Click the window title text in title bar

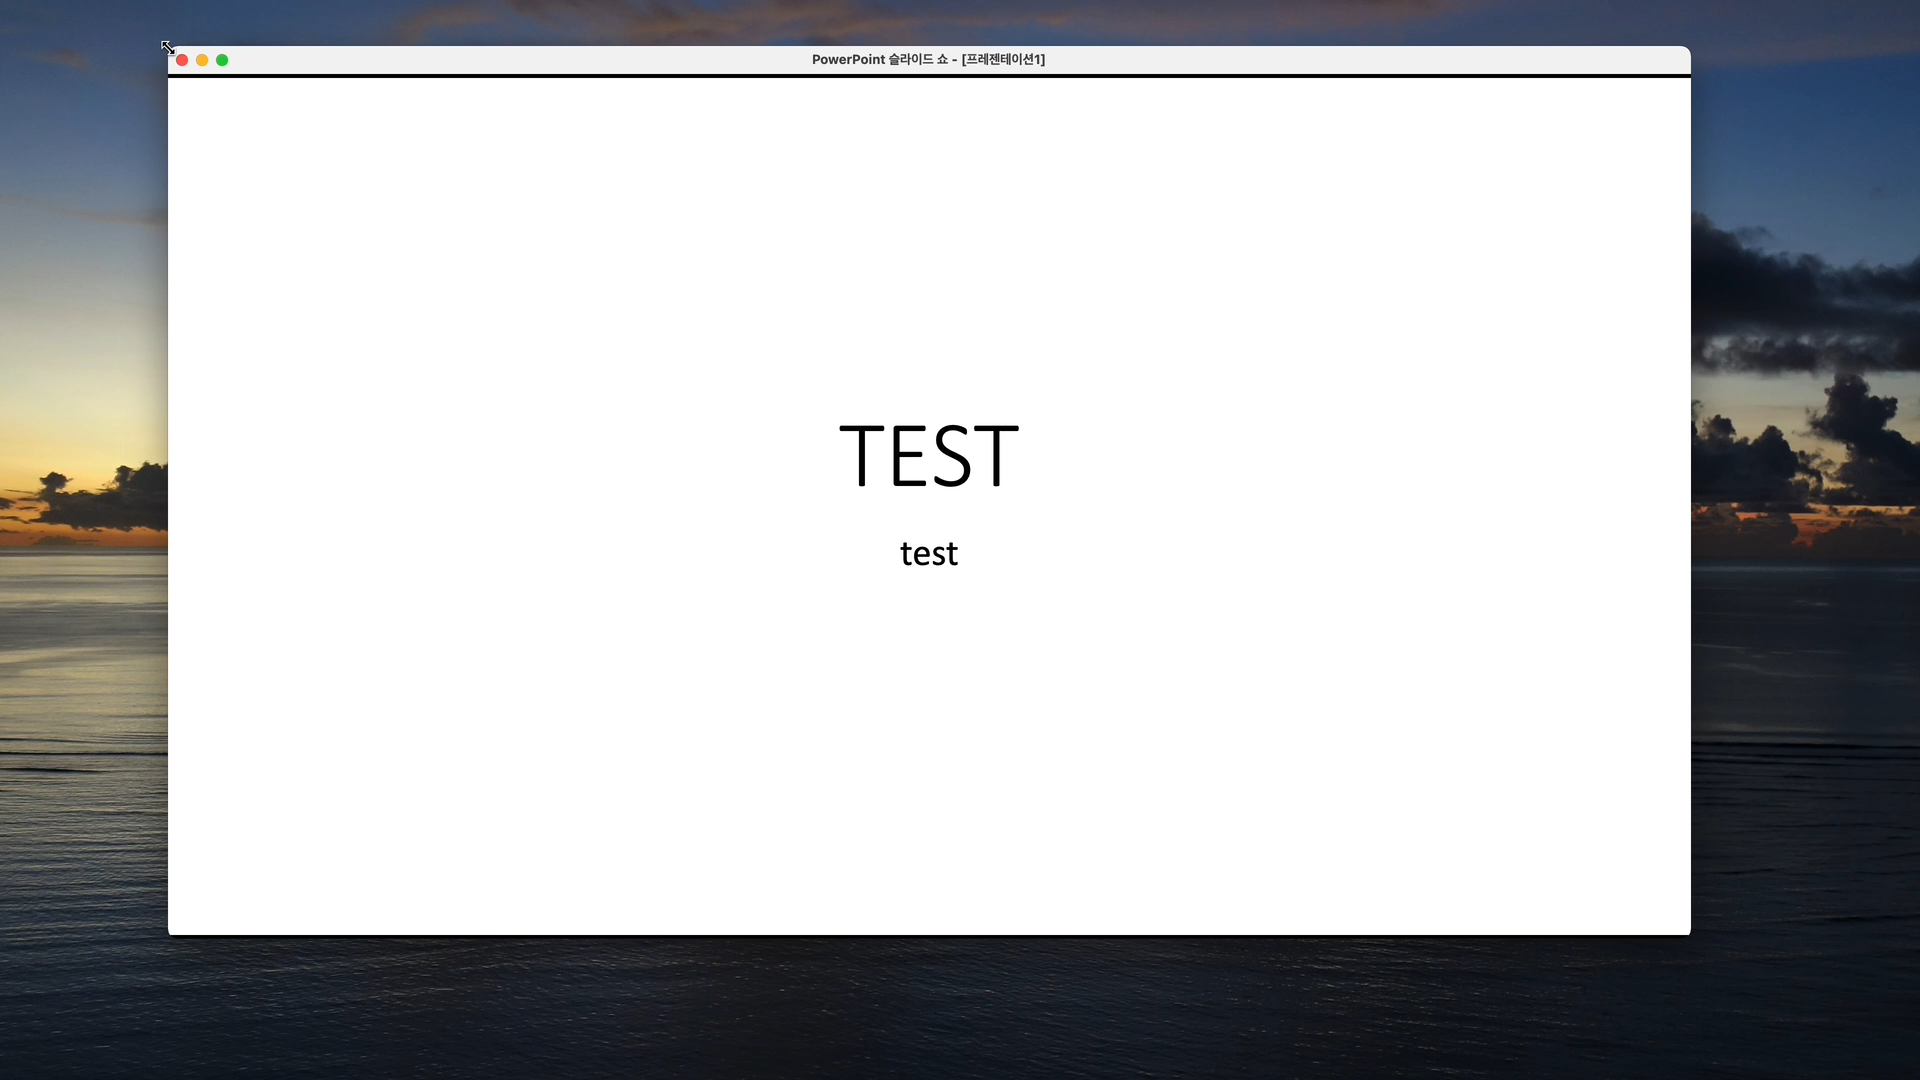[x=927, y=60]
